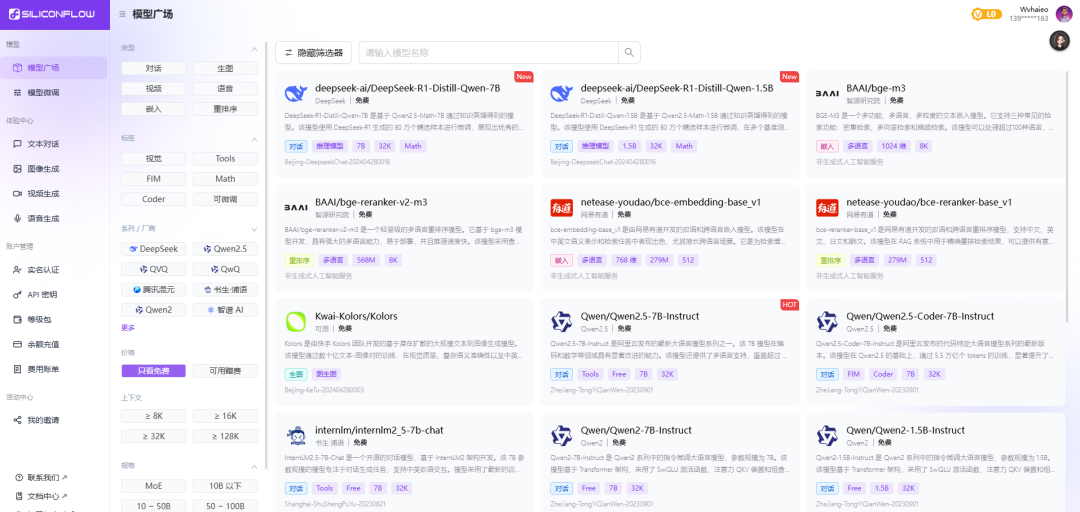Open the internlm/internlm2_5-7b-chat card title

coord(380,430)
